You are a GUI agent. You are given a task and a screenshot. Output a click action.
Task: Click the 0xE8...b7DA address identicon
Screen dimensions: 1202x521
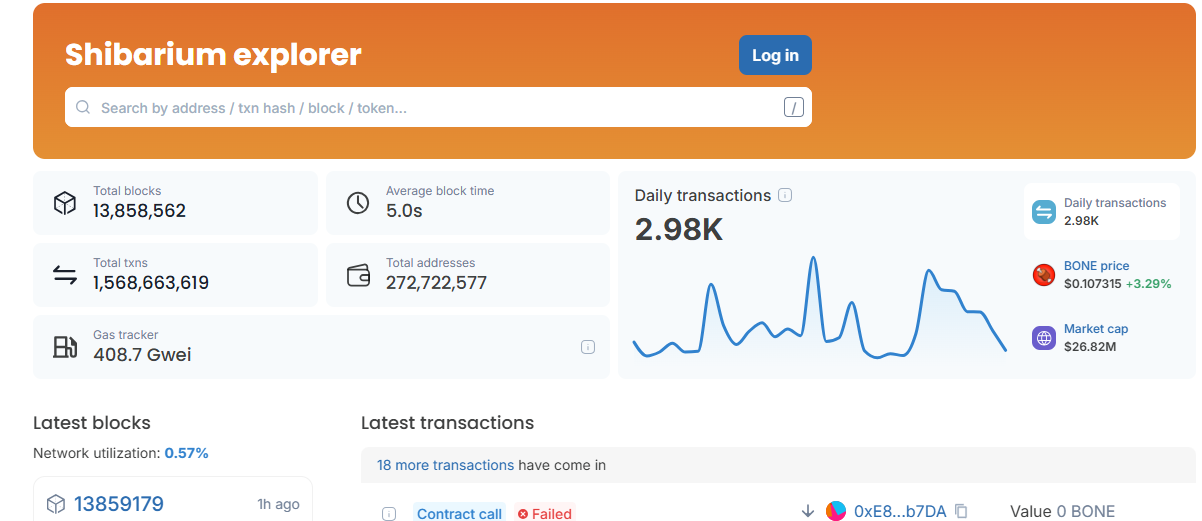click(x=836, y=511)
